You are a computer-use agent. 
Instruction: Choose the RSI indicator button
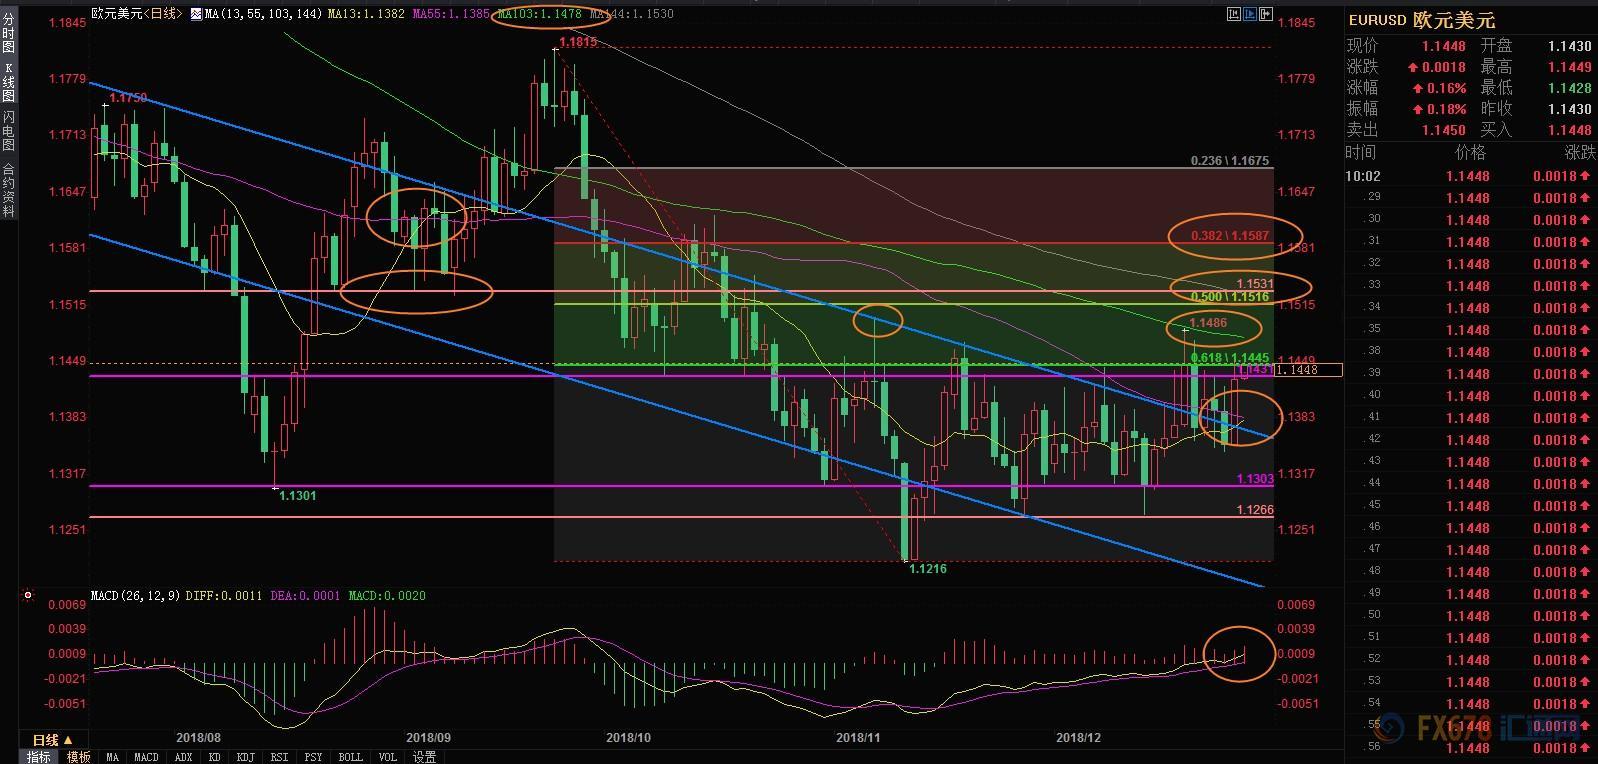pos(280,757)
